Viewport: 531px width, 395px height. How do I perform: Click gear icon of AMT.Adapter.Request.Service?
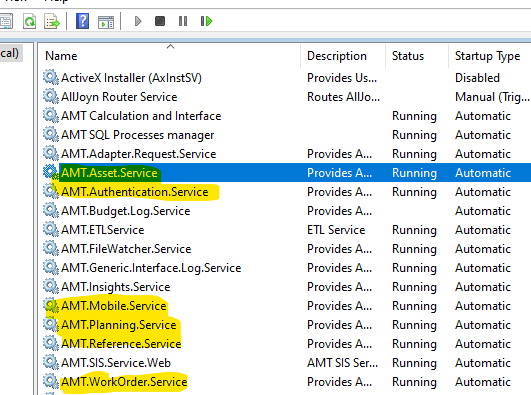51,153
